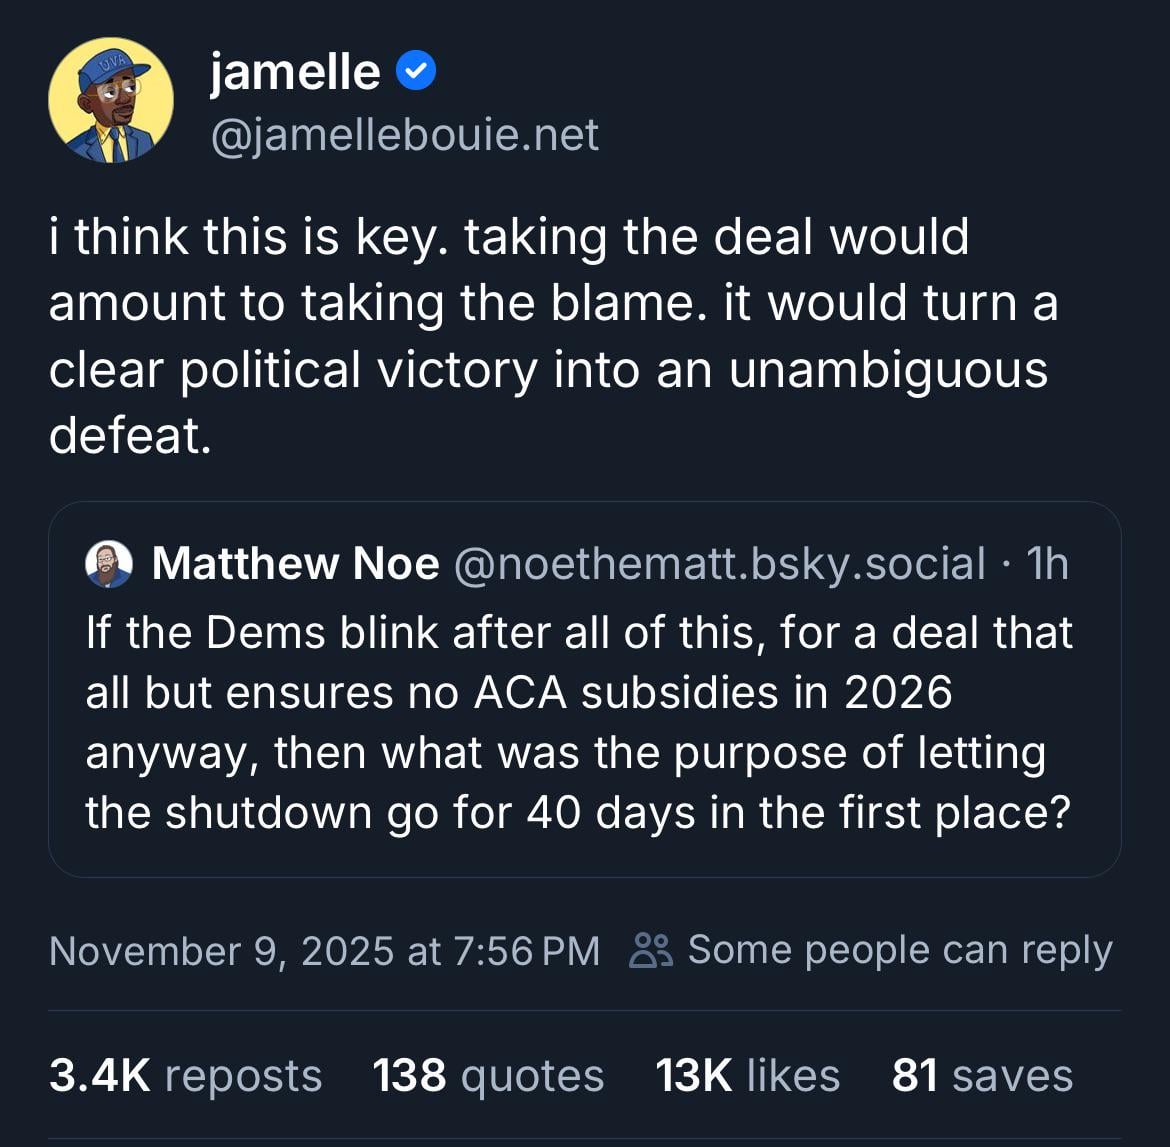Click the word 'unambiguous' in jamelle's post
The height and width of the screenshot is (1147, 1170).
pyautogui.click(x=888, y=370)
